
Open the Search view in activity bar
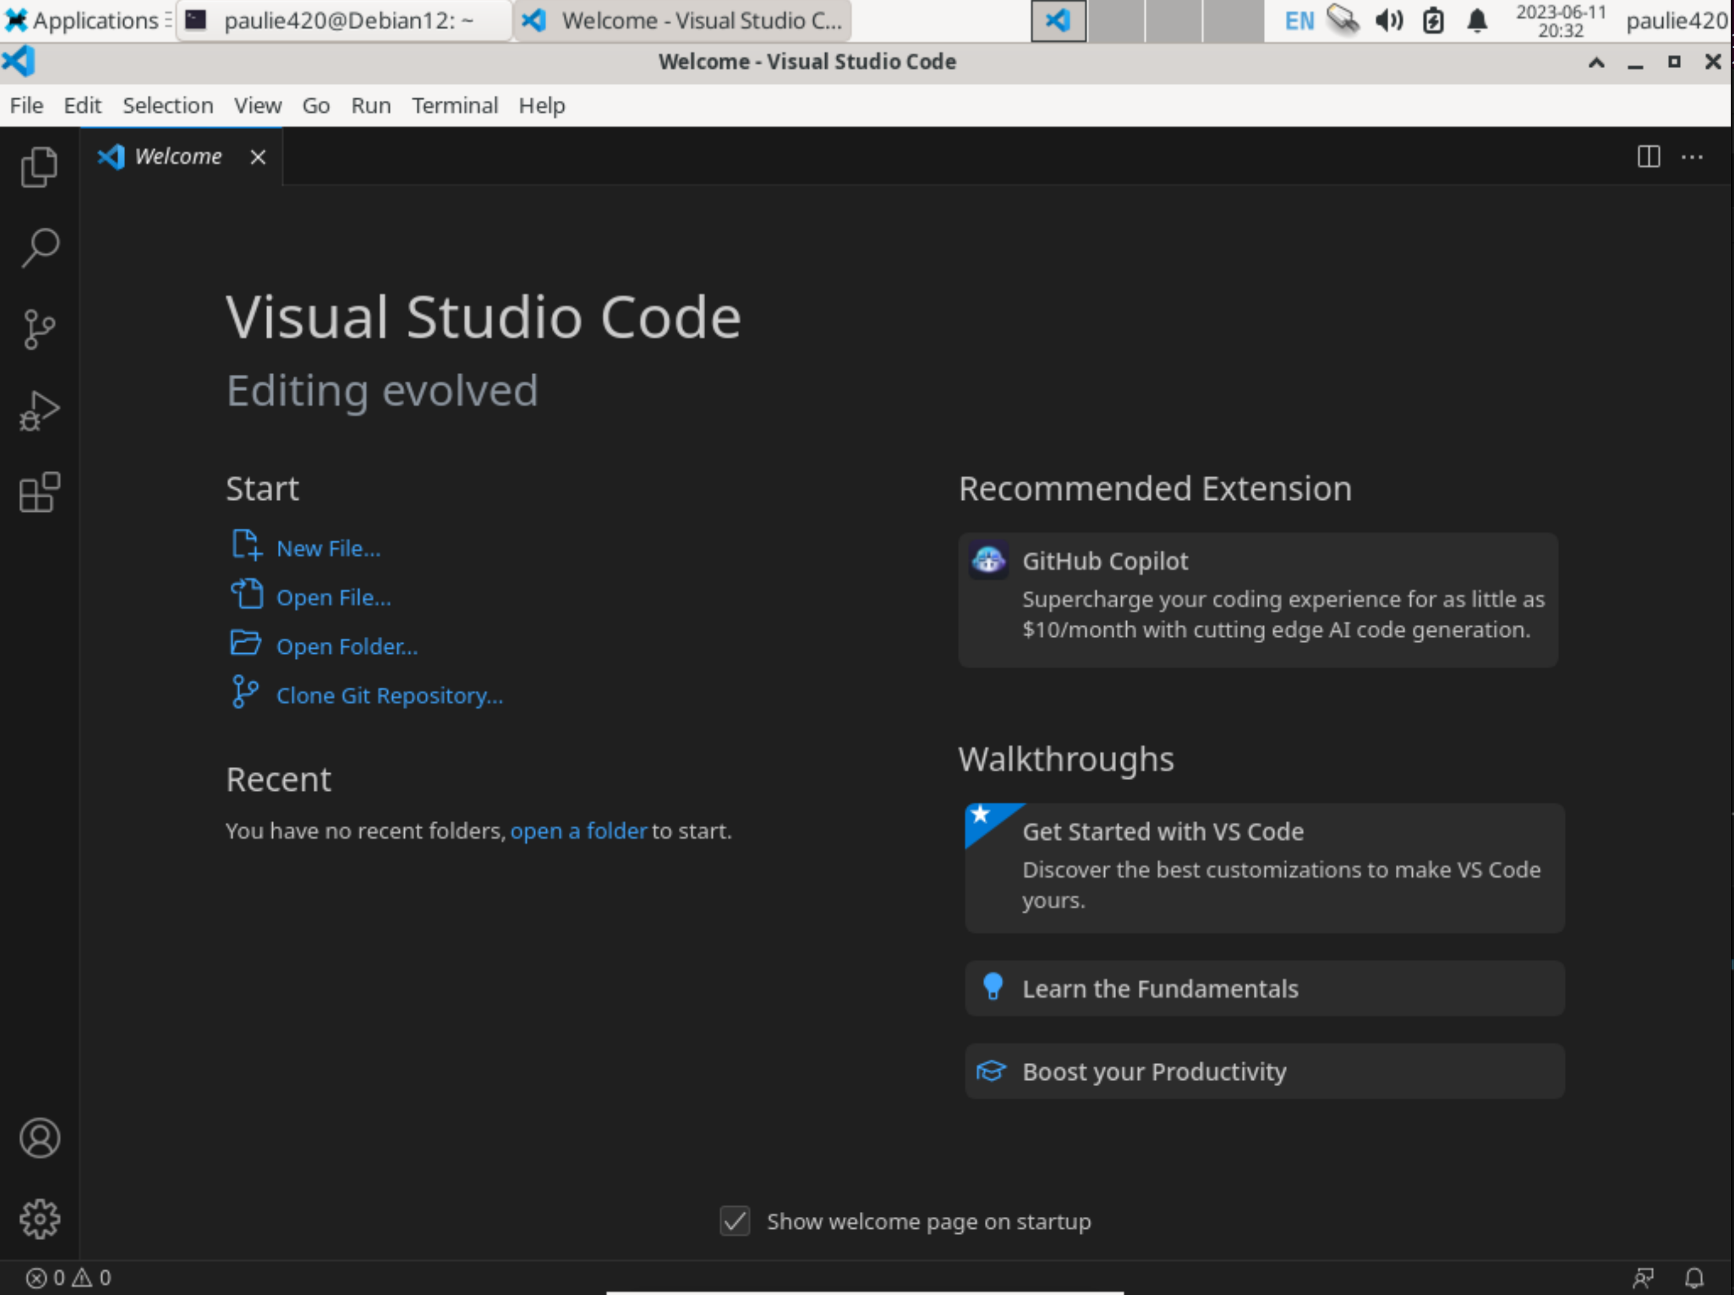(x=40, y=248)
